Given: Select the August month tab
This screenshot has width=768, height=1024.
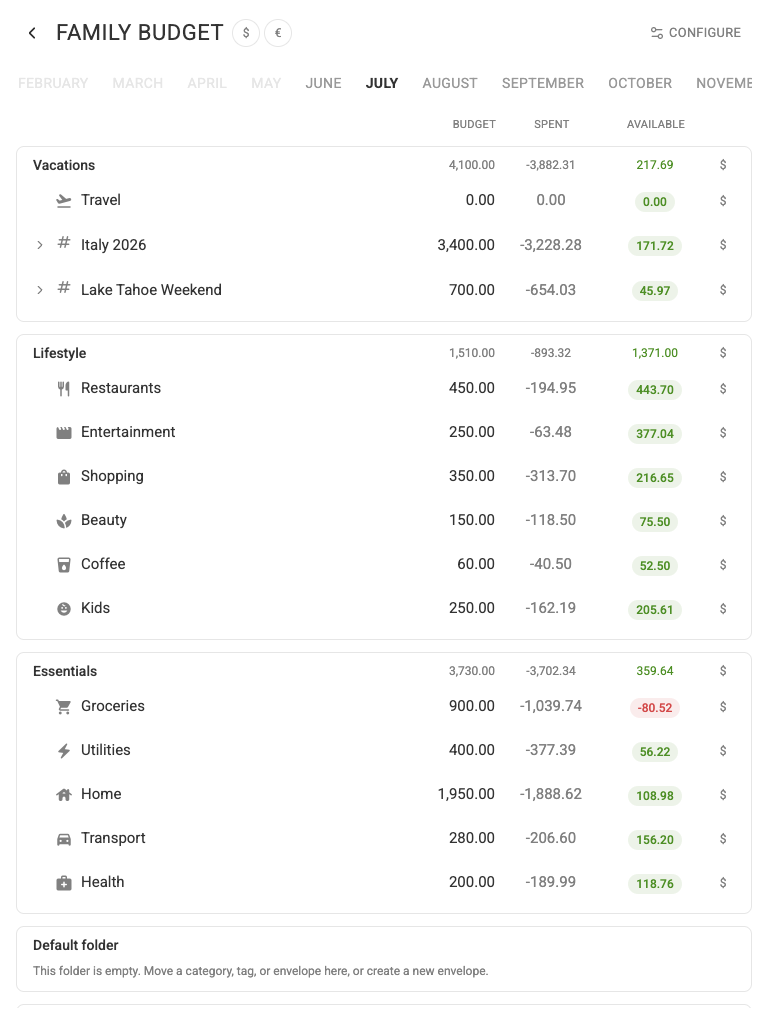Looking at the screenshot, I should (x=449, y=83).
